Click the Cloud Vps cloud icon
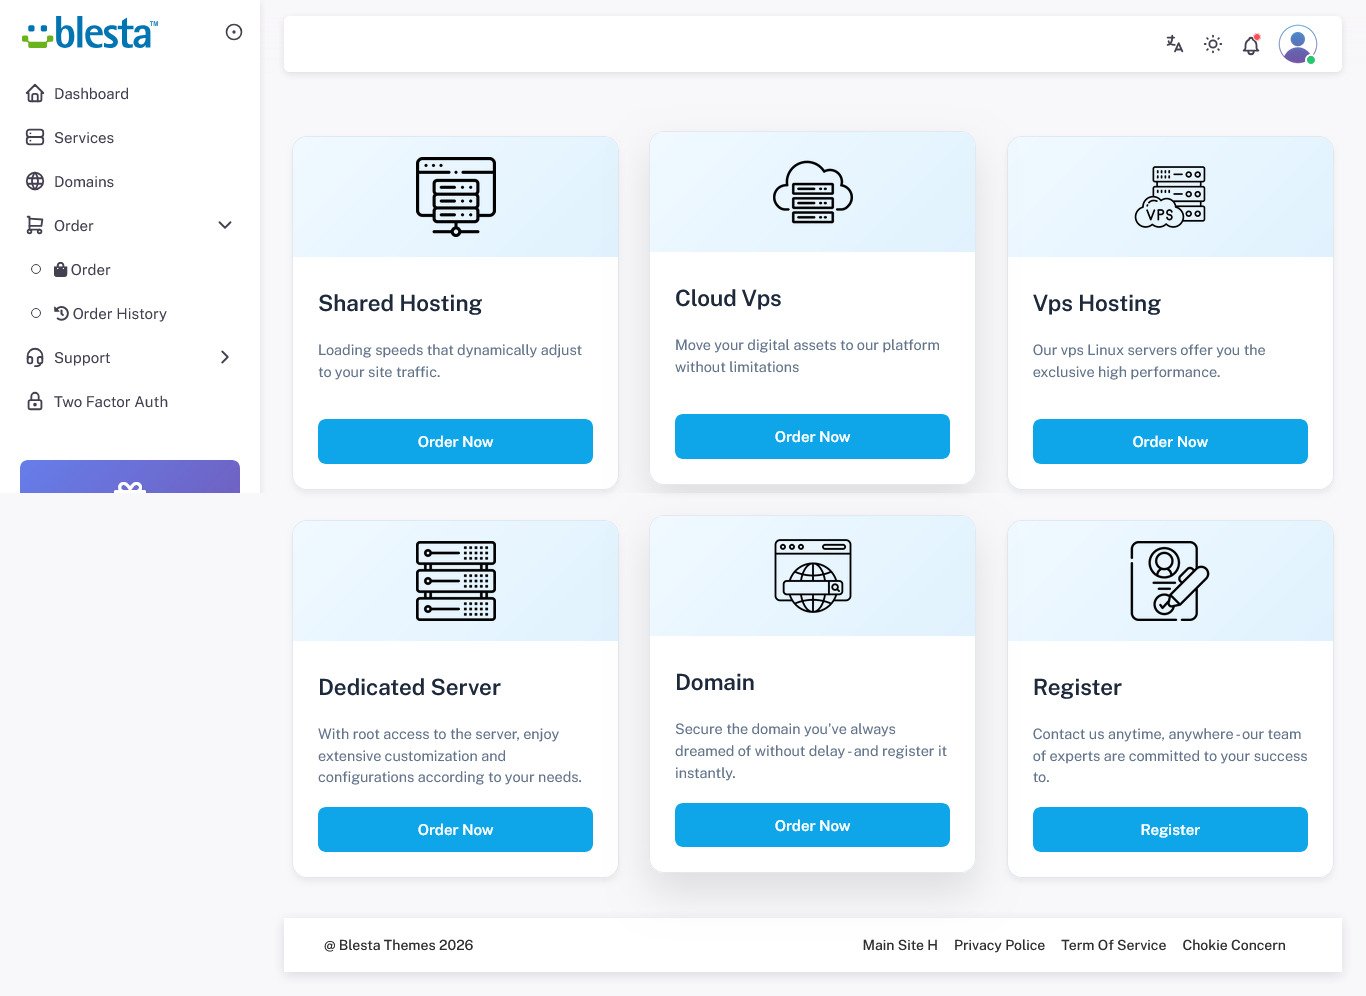The image size is (1366, 996). point(812,191)
